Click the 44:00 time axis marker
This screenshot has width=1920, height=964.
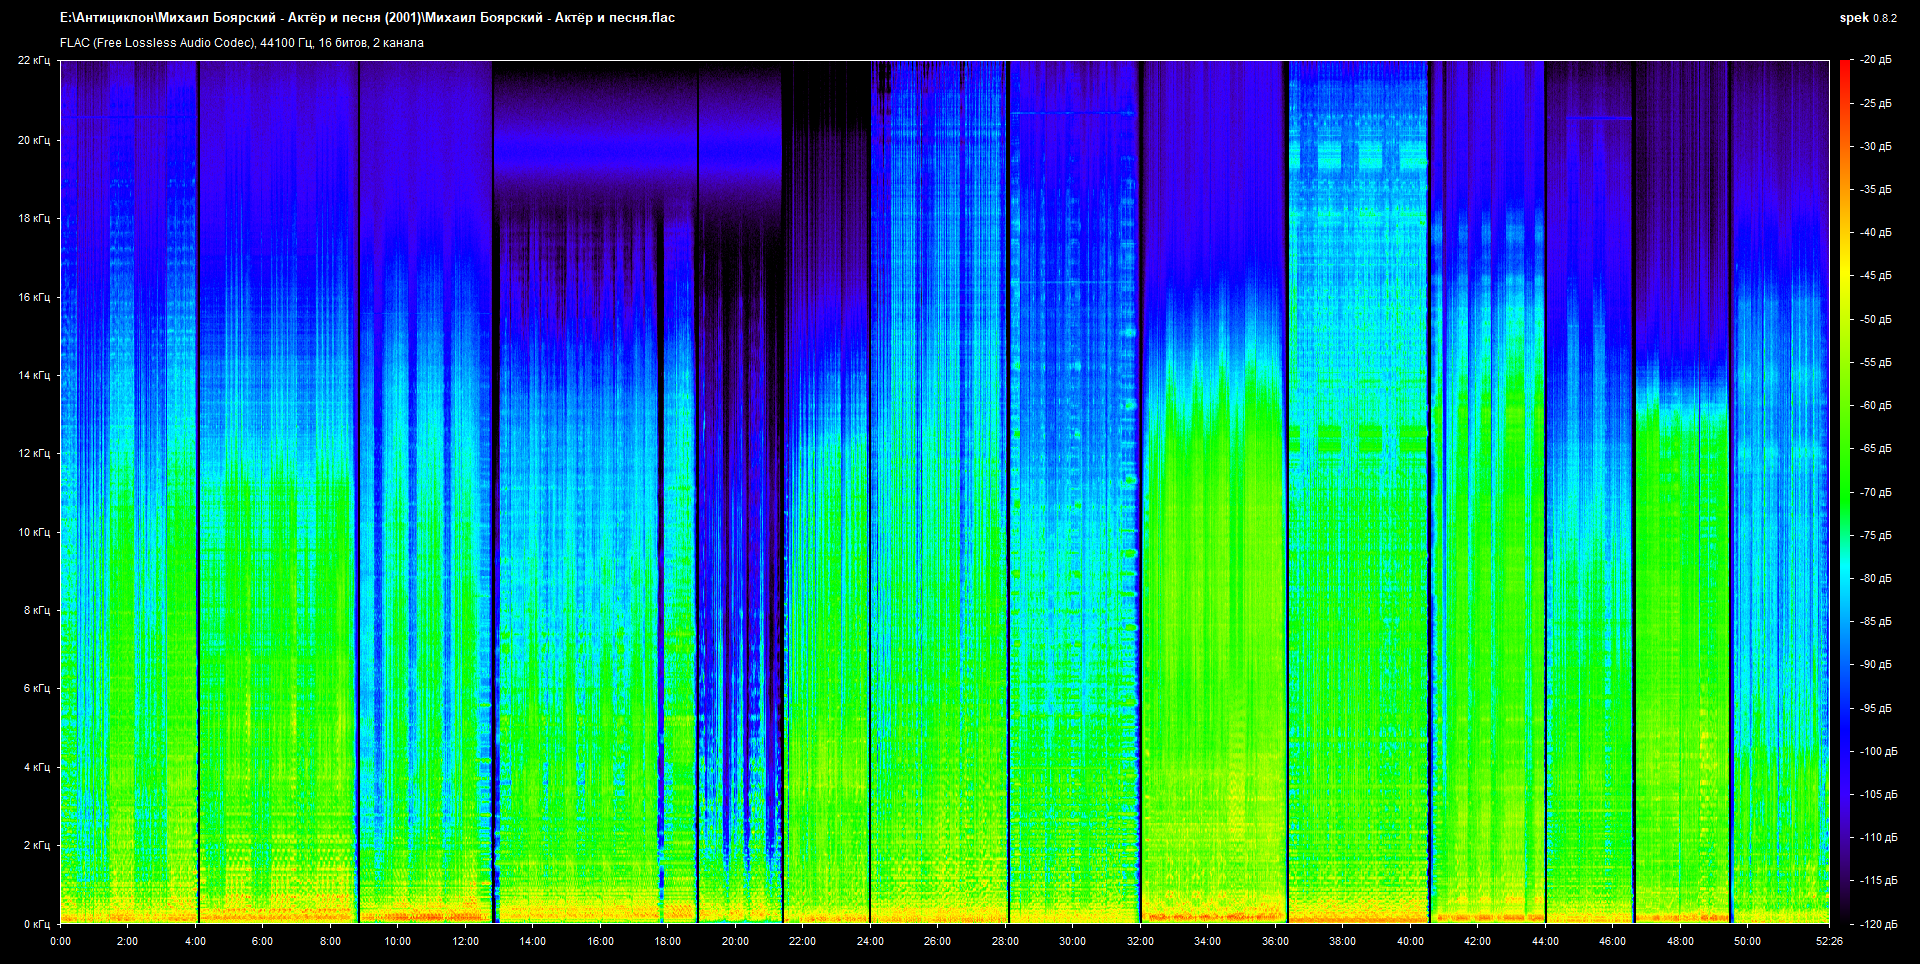(x=1545, y=941)
